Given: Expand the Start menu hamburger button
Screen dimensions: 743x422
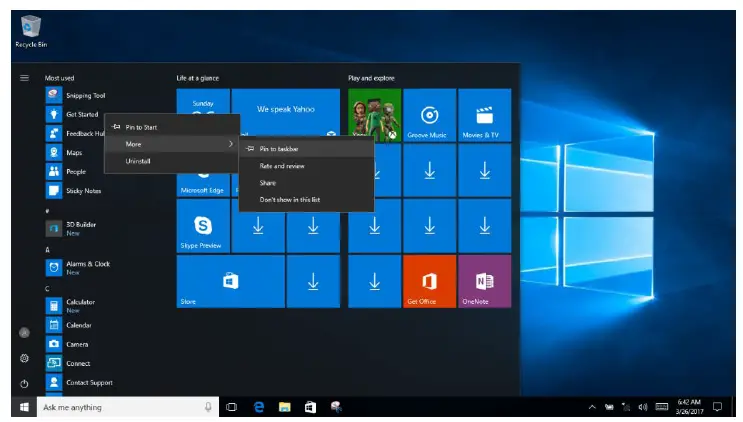Looking at the screenshot, I should tap(24, 77).
